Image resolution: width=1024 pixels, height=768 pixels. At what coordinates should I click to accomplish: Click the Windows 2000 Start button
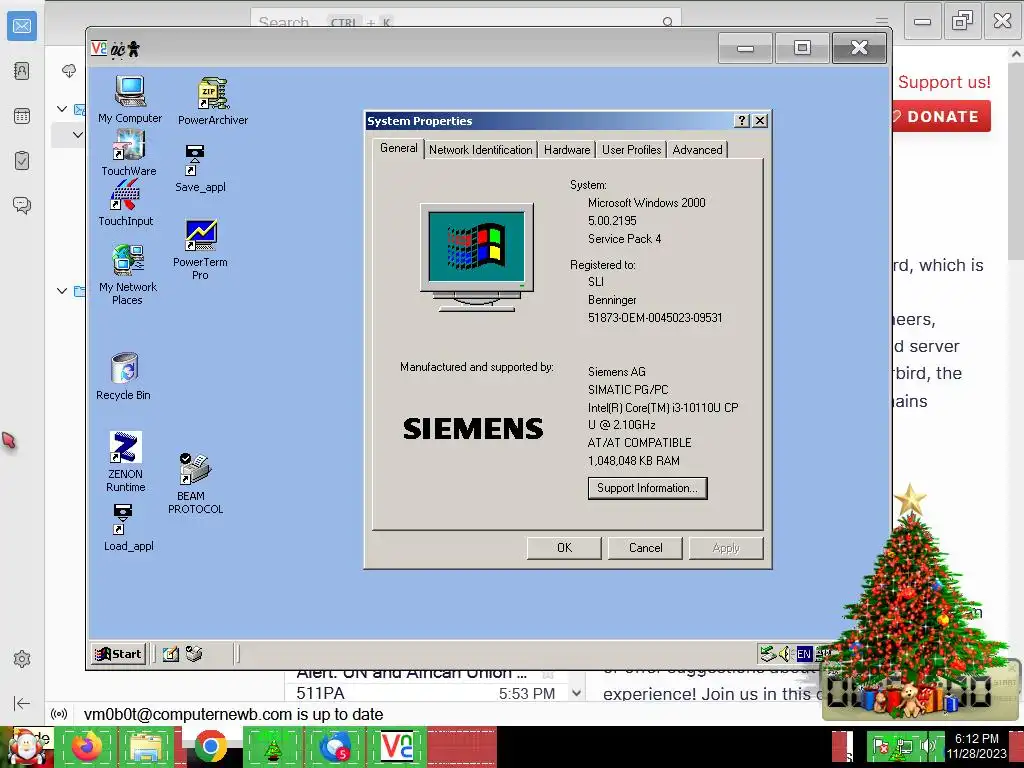coord(118,654)
